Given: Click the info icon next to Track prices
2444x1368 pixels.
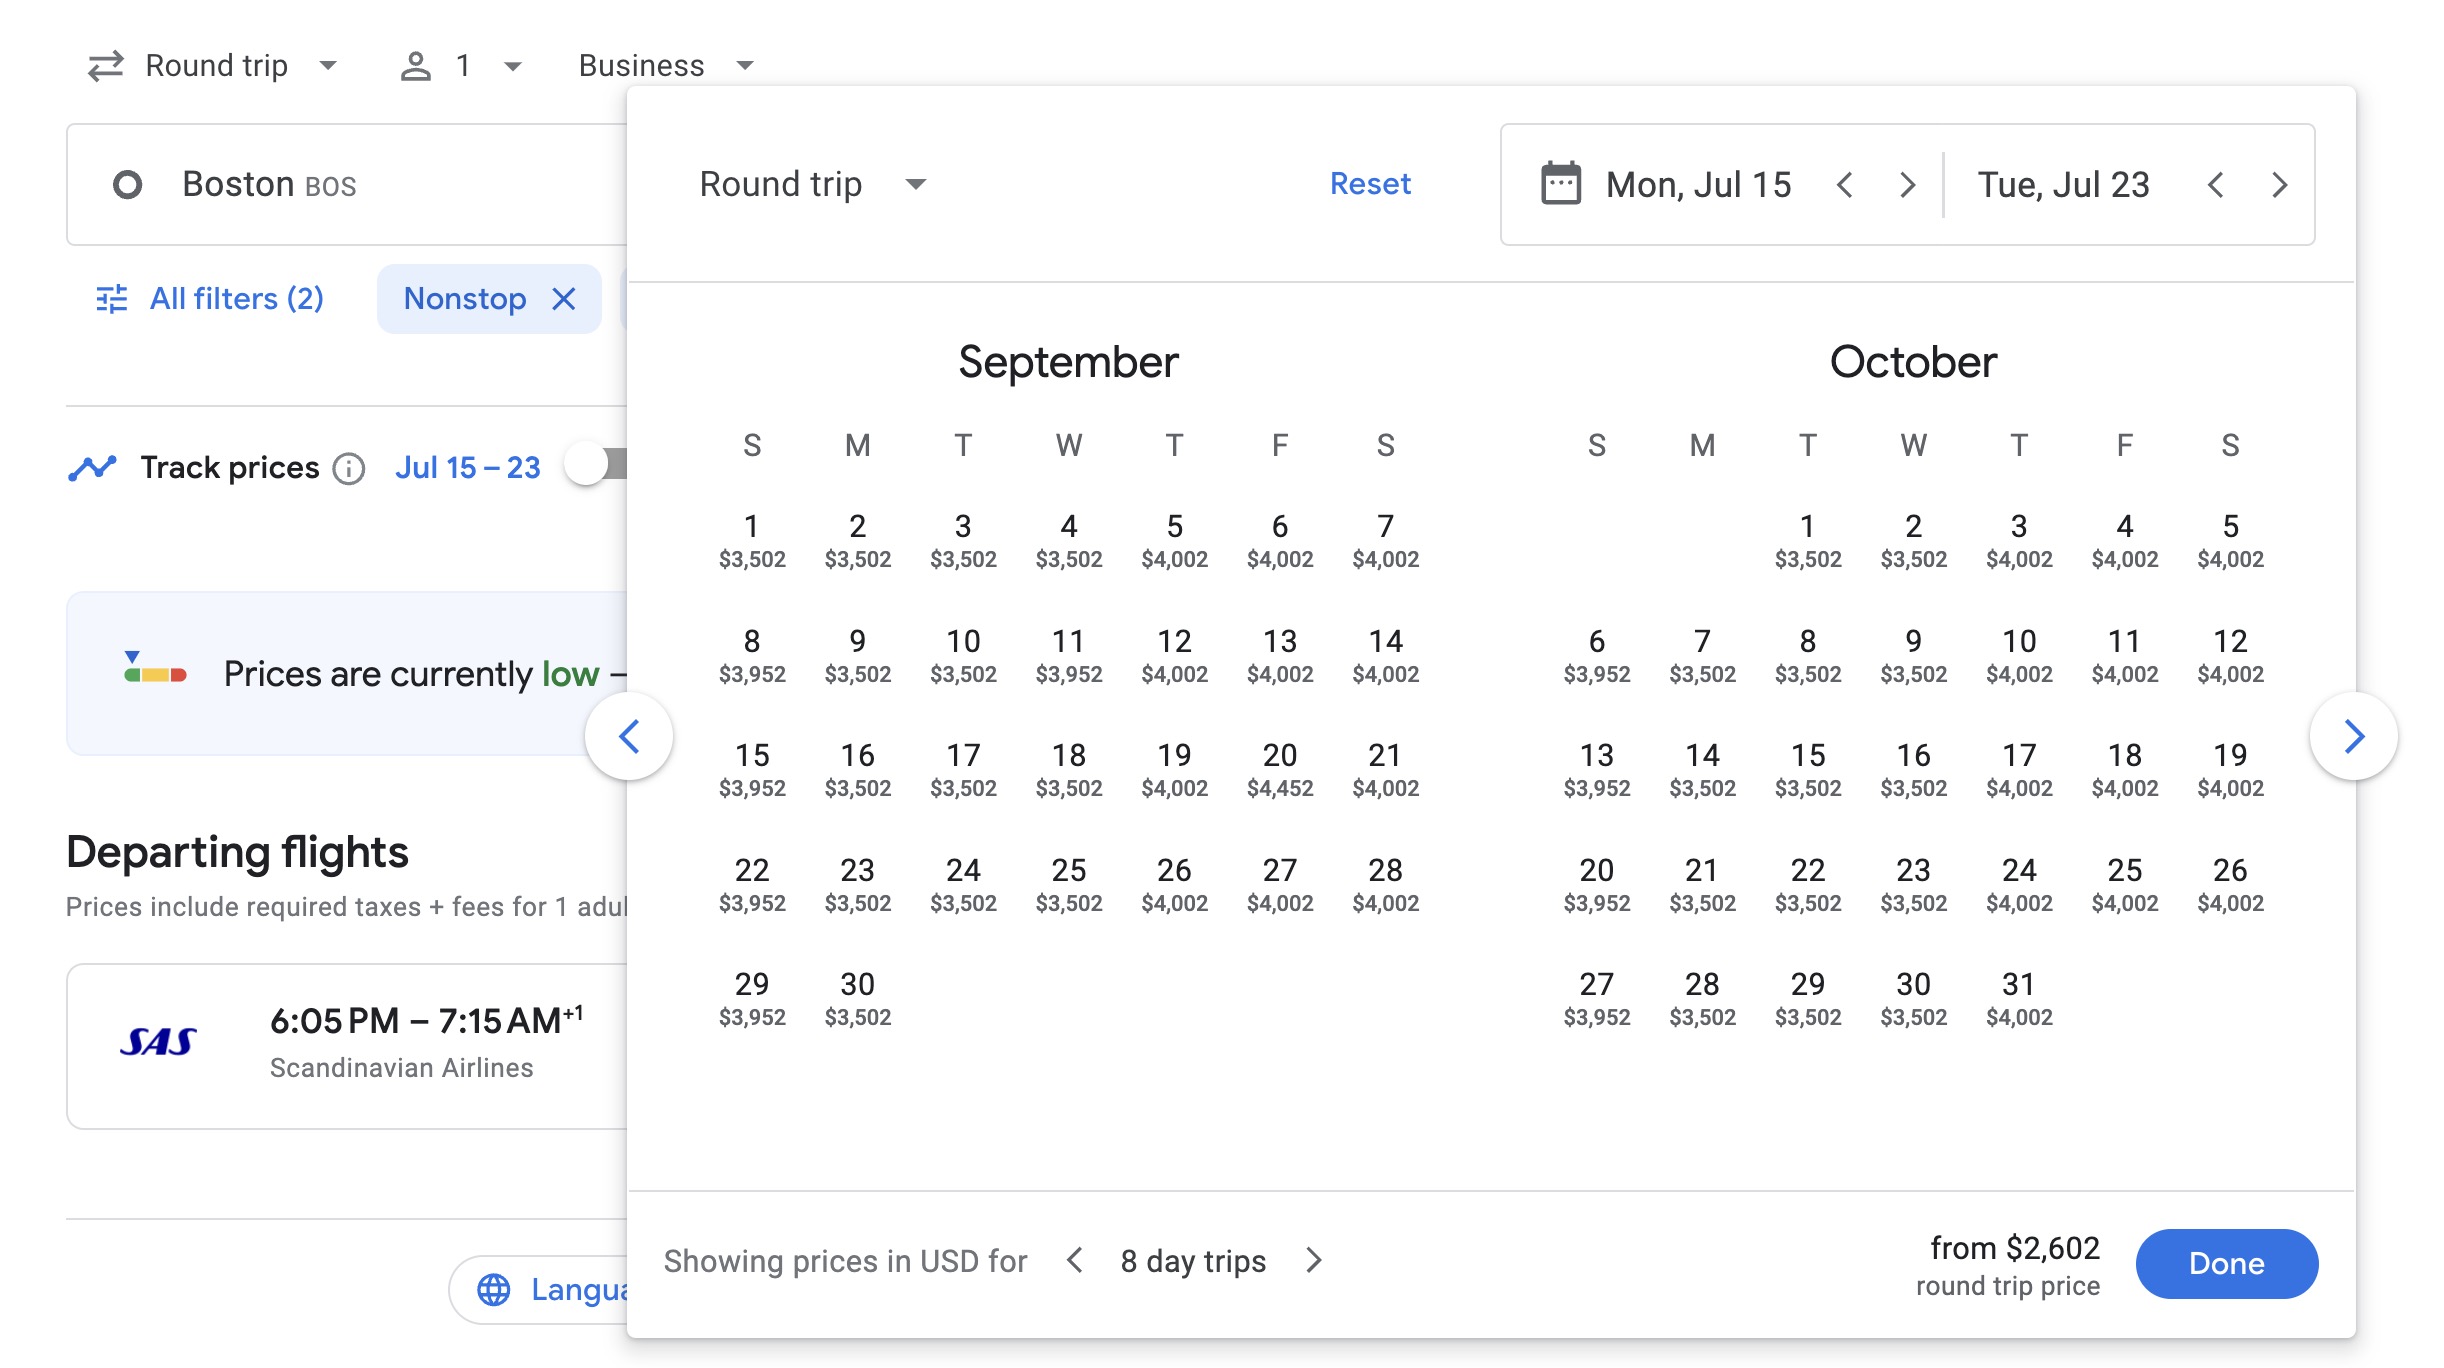Looking at the screenshot, I should pos(348,469).
